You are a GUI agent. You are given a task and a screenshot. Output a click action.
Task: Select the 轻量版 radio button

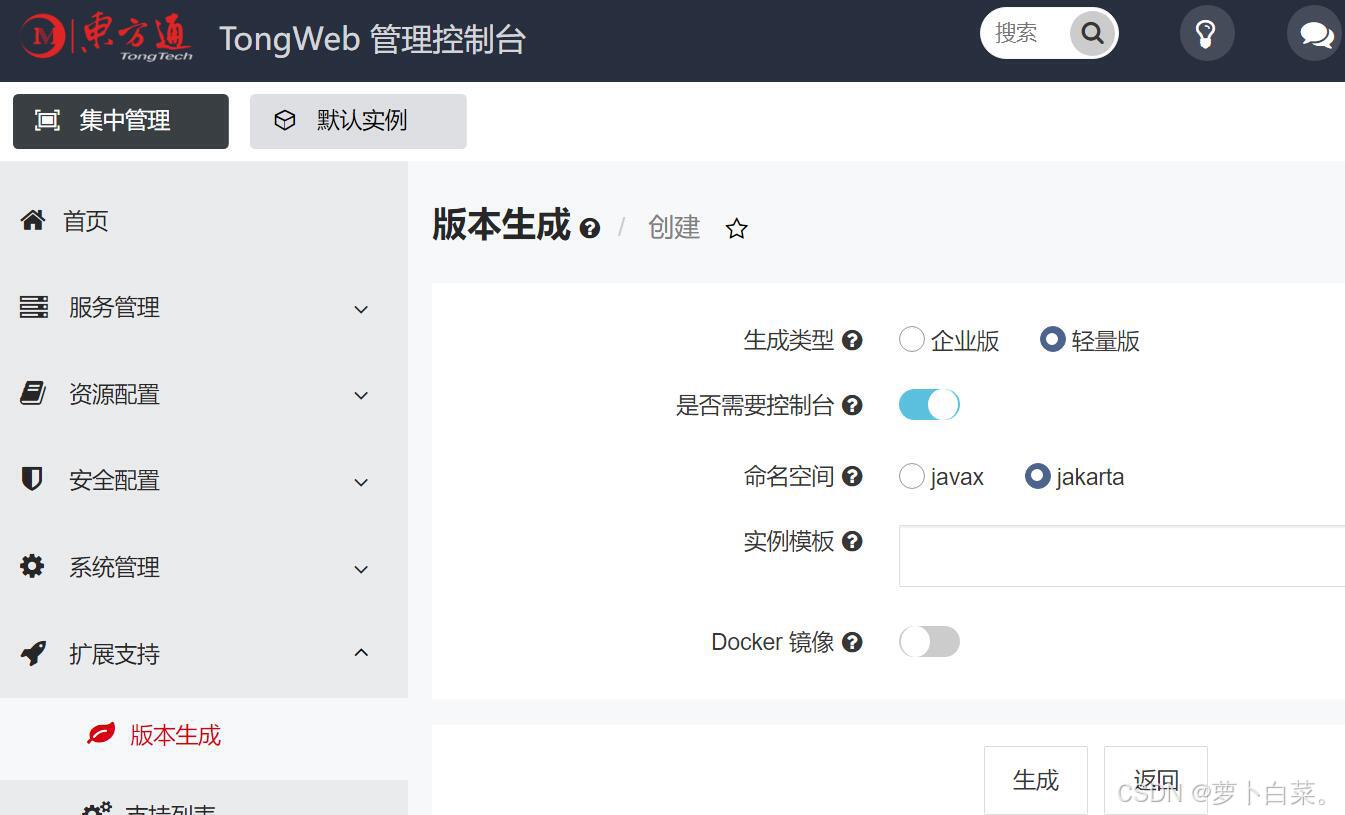click(x=1052, y=339)
